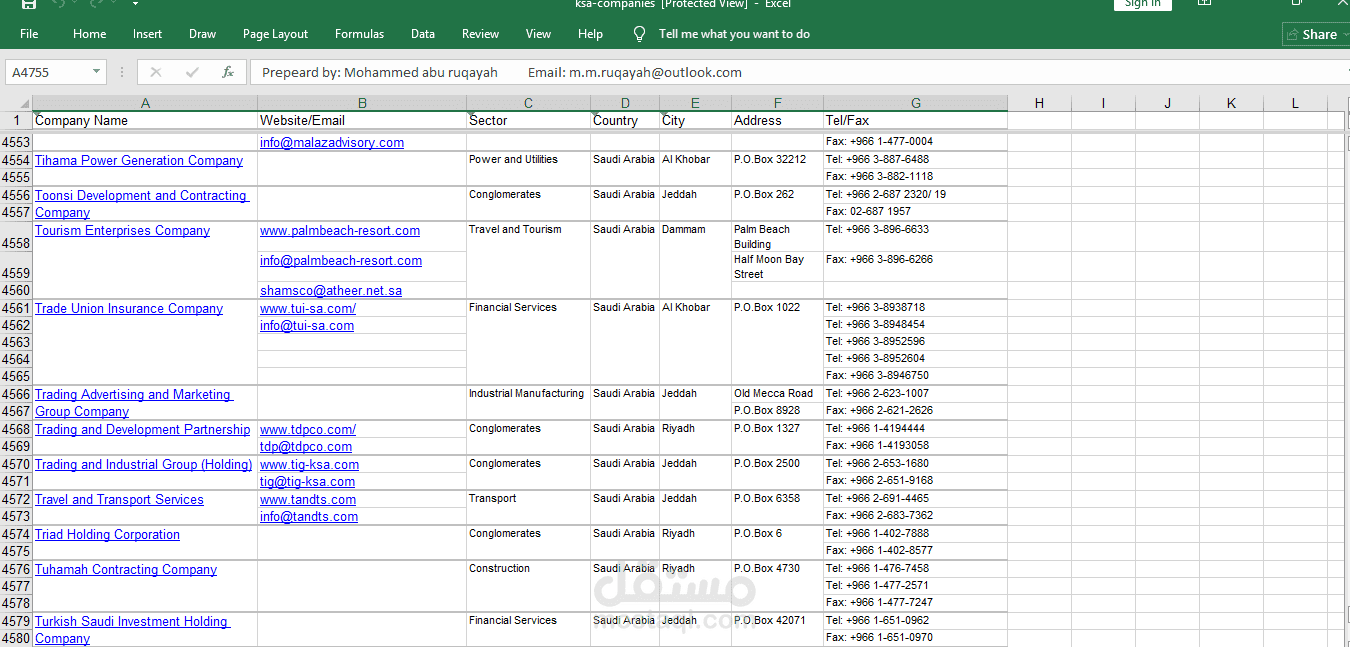The image size is (1350, 647).
Task: Open Tuhamah Contracting Company link
Action: (126, 569)
